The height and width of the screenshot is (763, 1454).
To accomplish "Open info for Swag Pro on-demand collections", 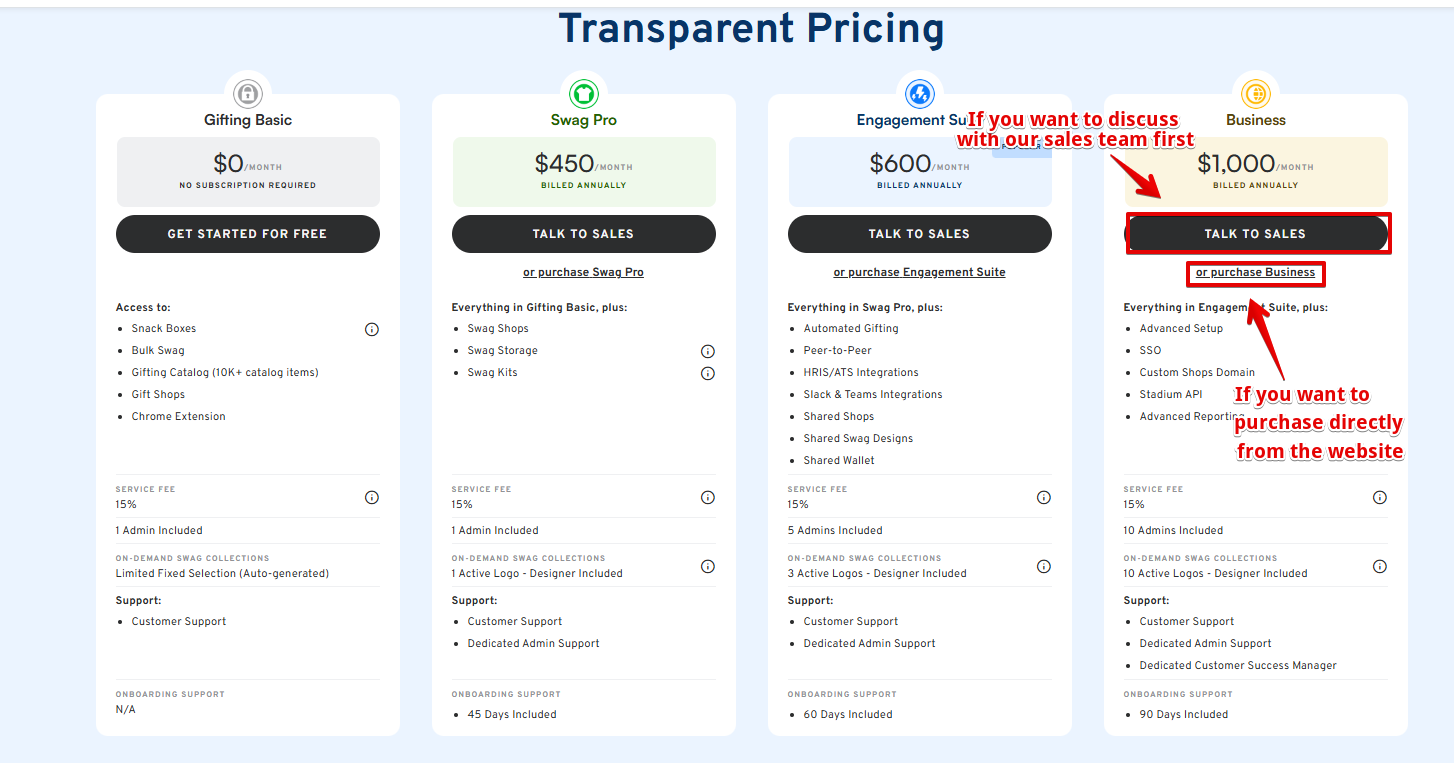I will click(x=708, y=566).
